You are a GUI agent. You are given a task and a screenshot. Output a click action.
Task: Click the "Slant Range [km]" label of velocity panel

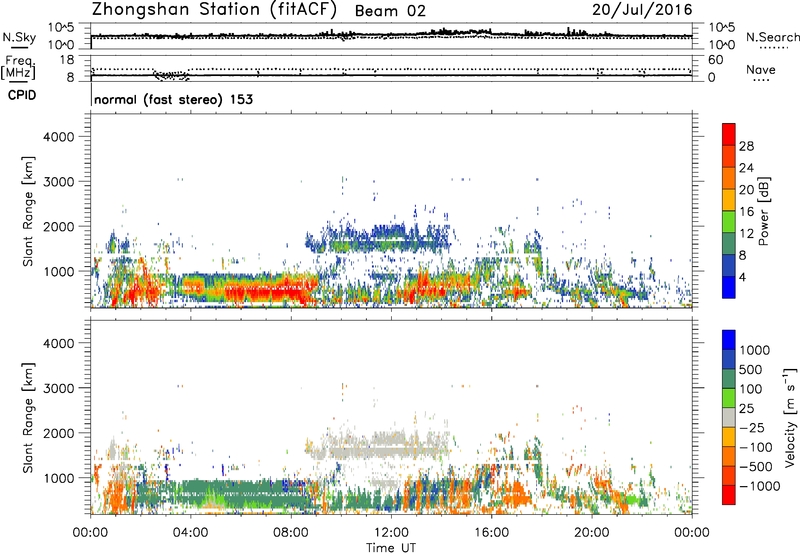28,418
